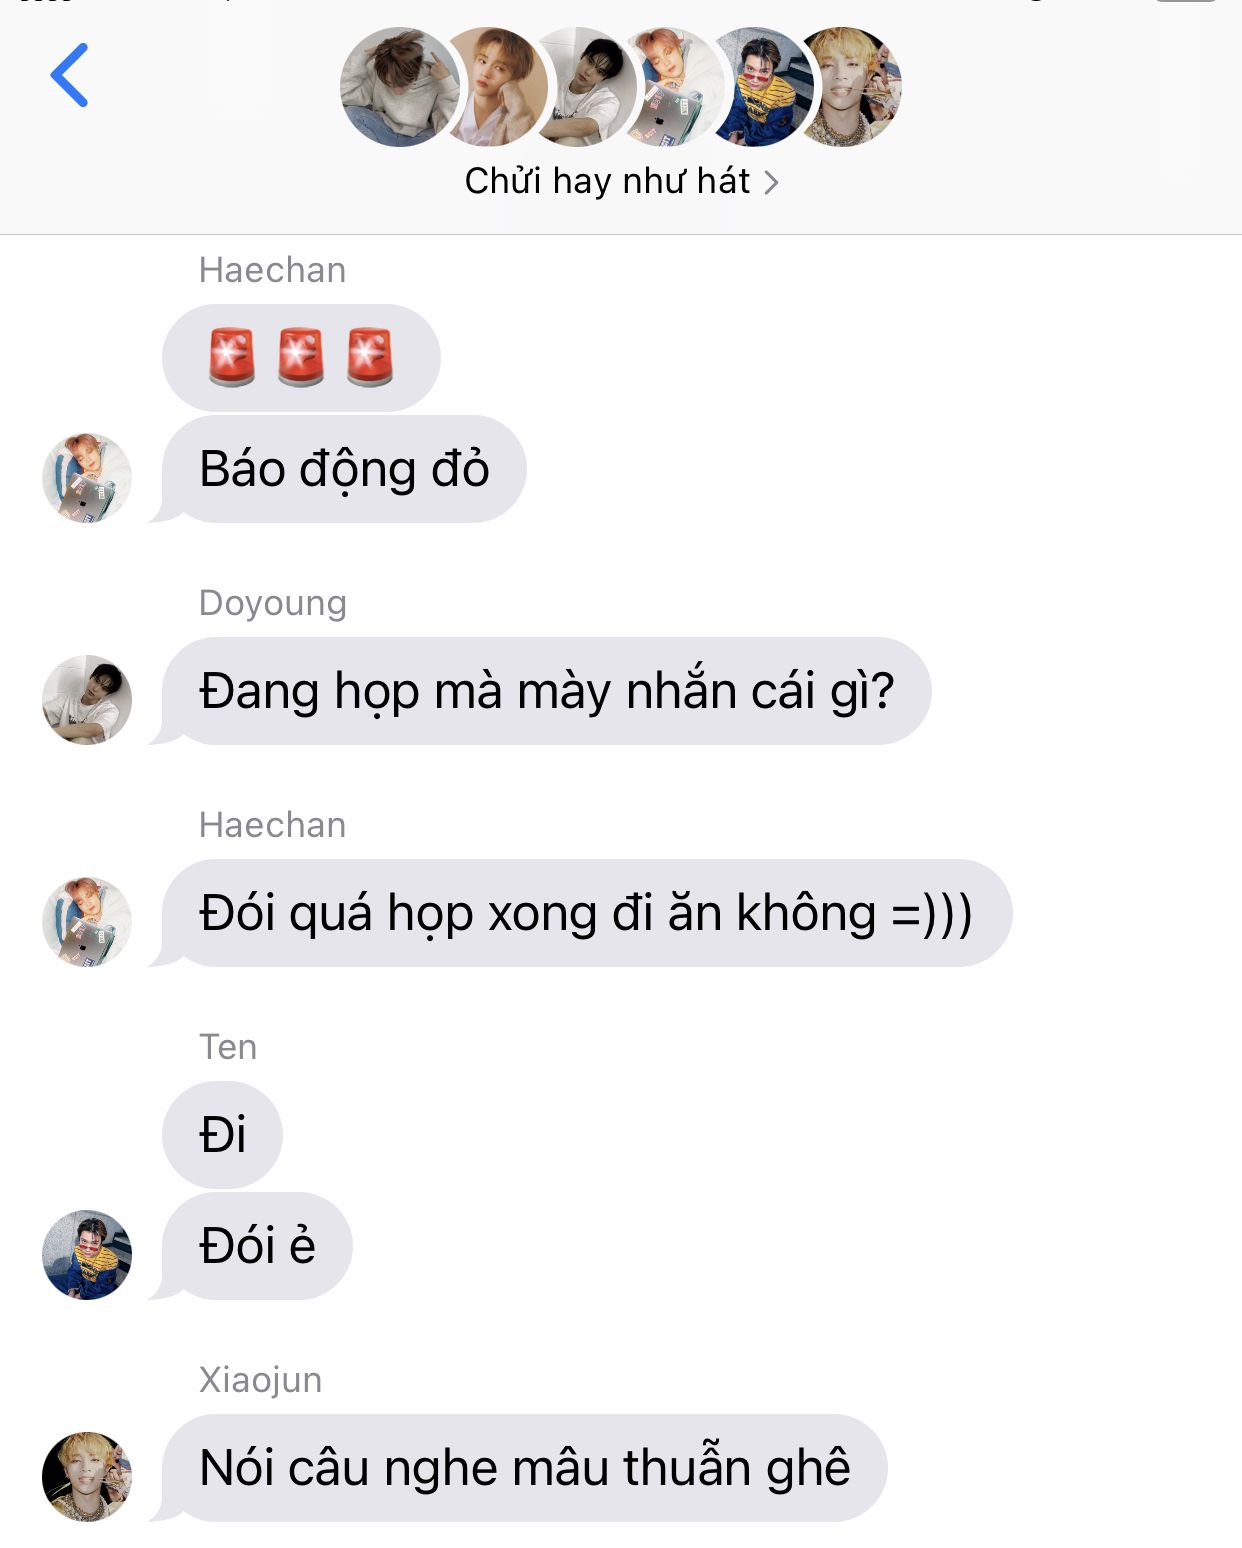
Task: Tap Ten's profile avatar
Action: pyautogui.click(x=87, y=1255)
